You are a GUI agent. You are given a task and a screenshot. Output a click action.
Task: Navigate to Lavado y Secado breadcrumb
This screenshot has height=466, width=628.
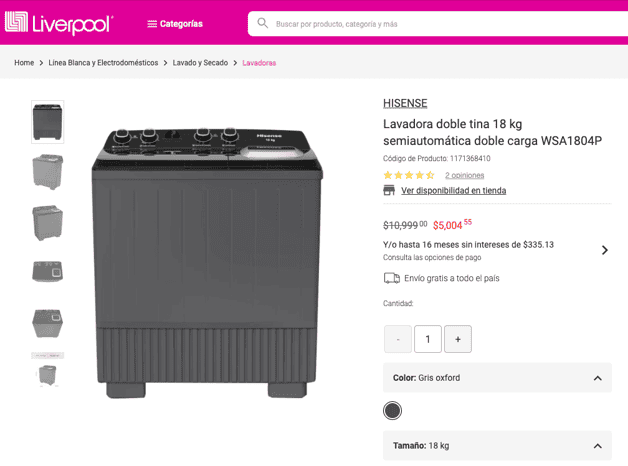pos(200,63)
